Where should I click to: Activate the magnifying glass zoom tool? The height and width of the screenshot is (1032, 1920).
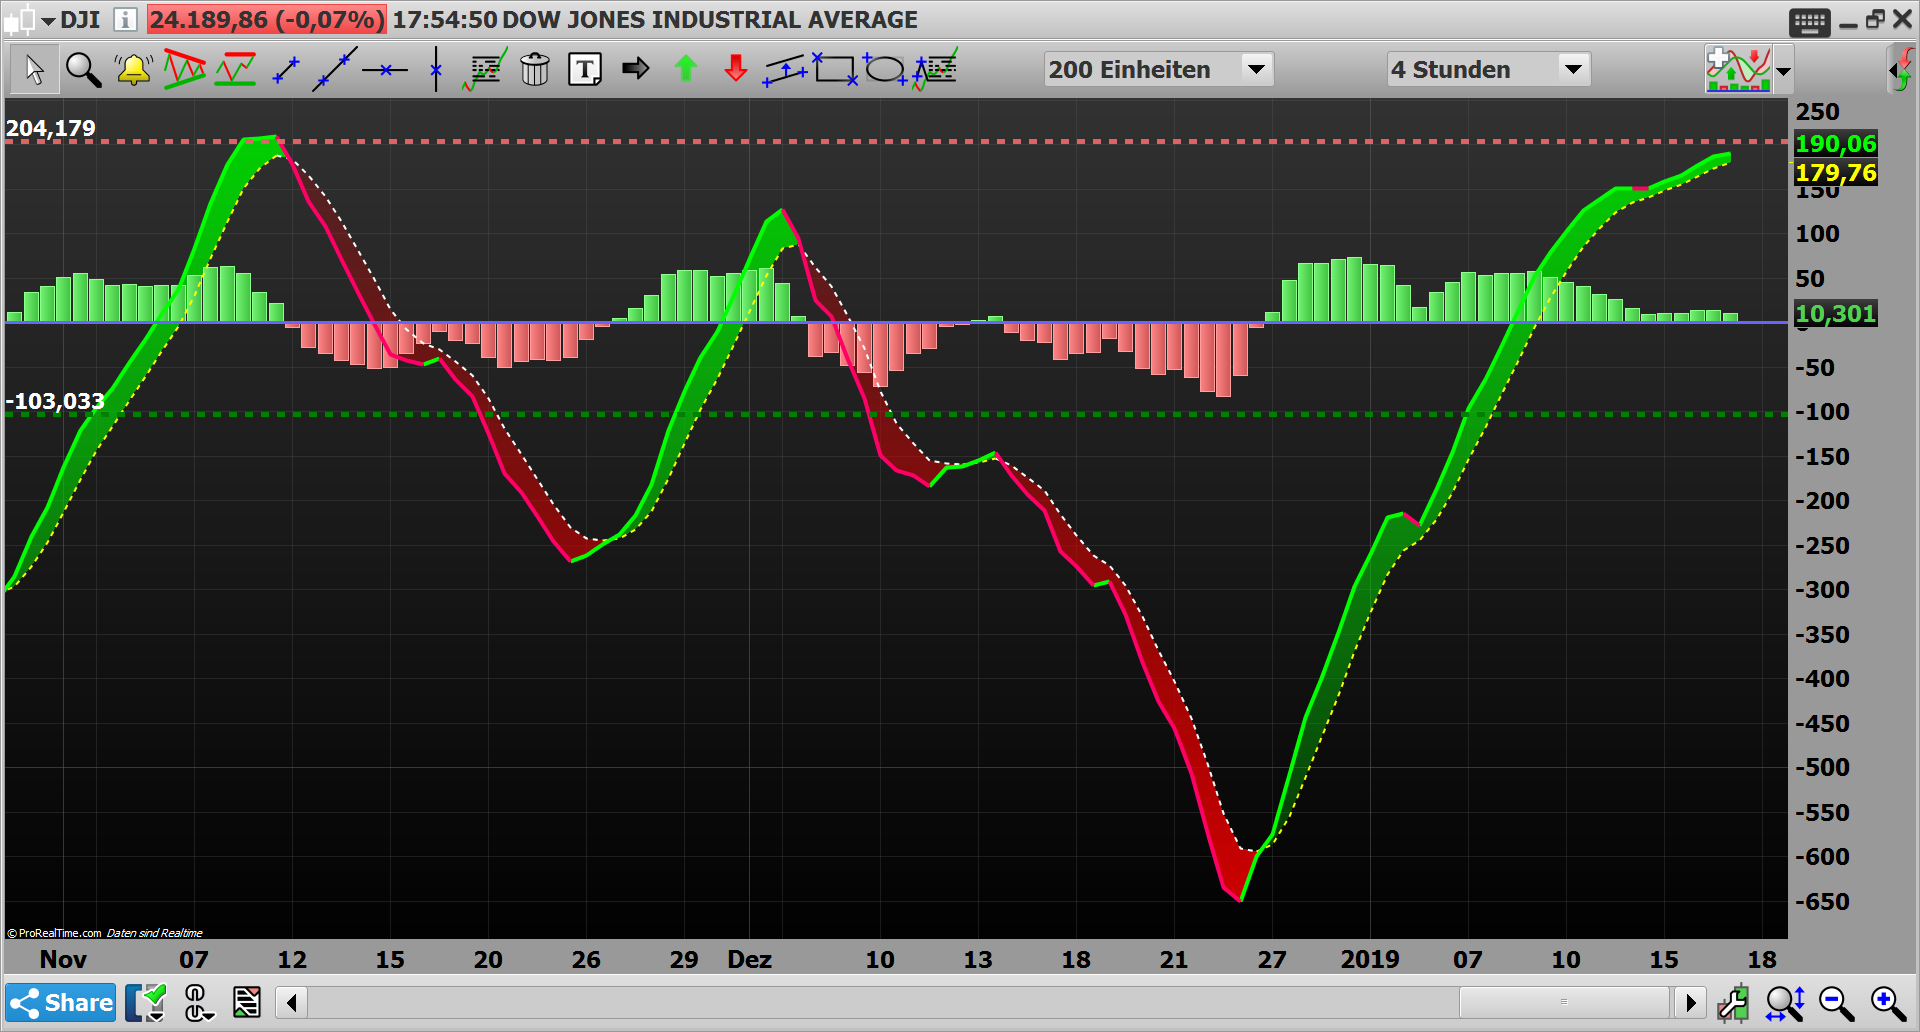(83, 70)
